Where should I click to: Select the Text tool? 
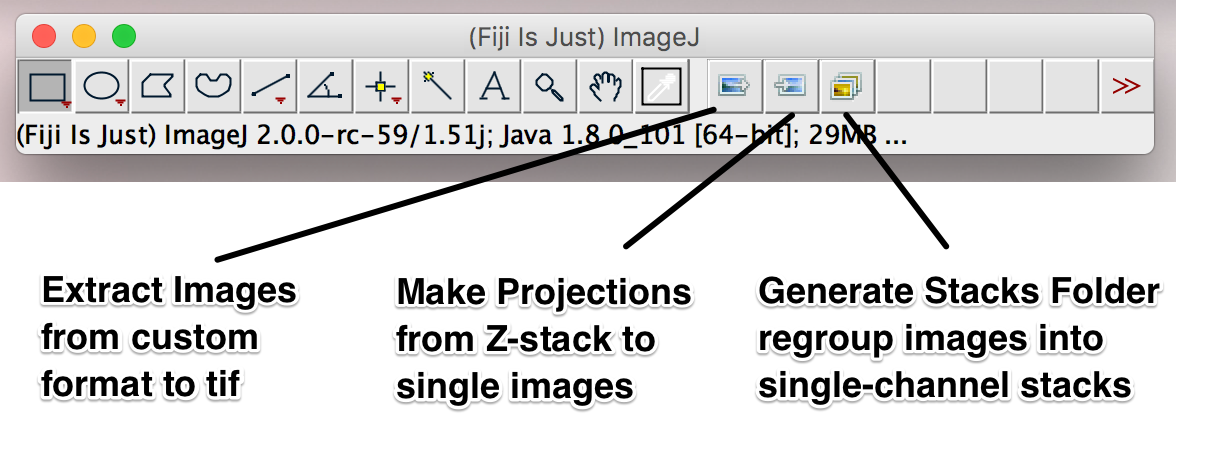(492, 87)
